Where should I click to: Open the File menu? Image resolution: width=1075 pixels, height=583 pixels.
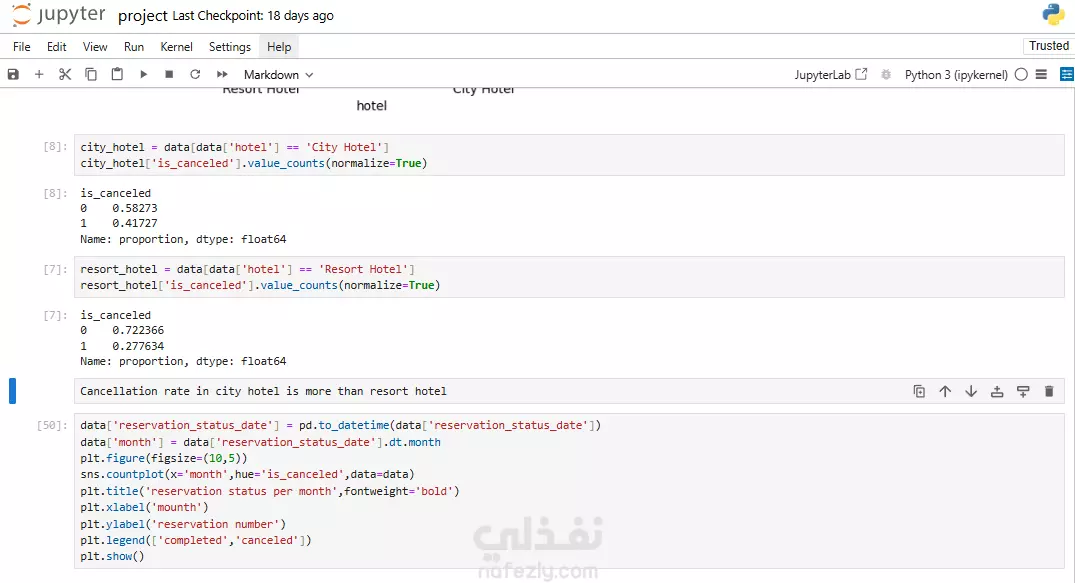22,47
